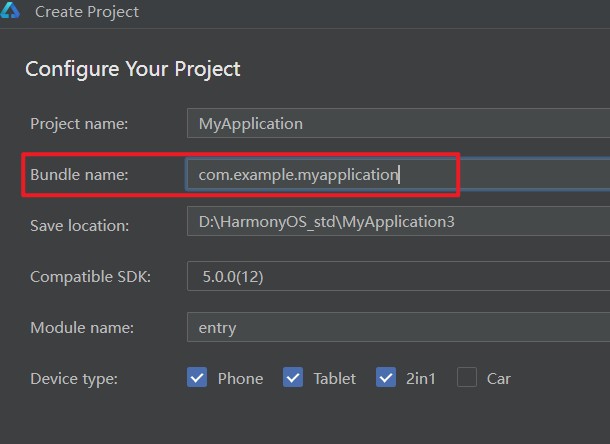The image size is (610, 444).
Task: Click the Bundle name label
Action: [x=79, y=175]
